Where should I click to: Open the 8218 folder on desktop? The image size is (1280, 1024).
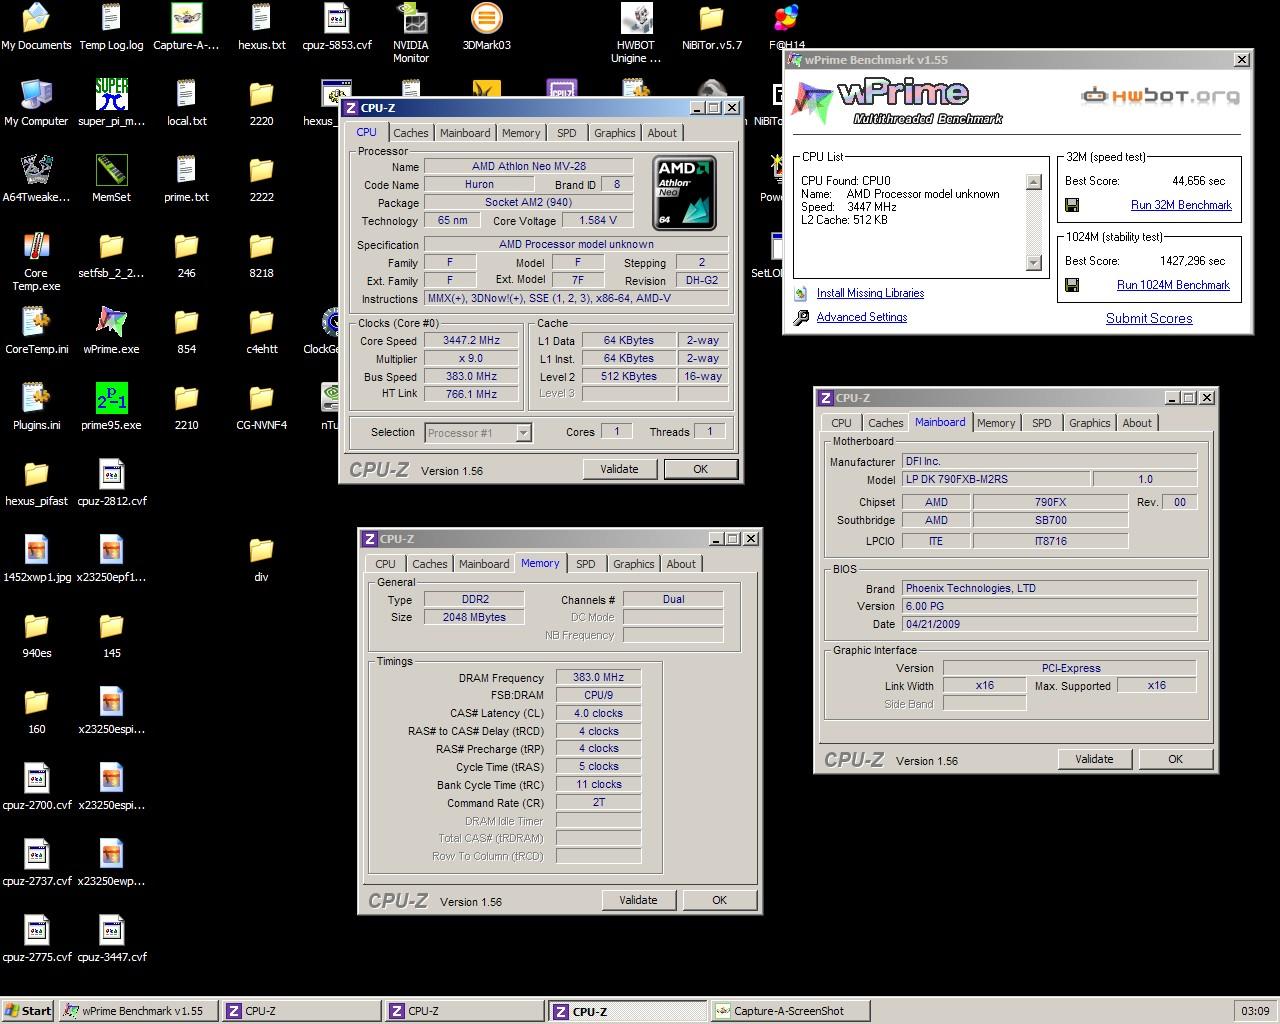261,255
